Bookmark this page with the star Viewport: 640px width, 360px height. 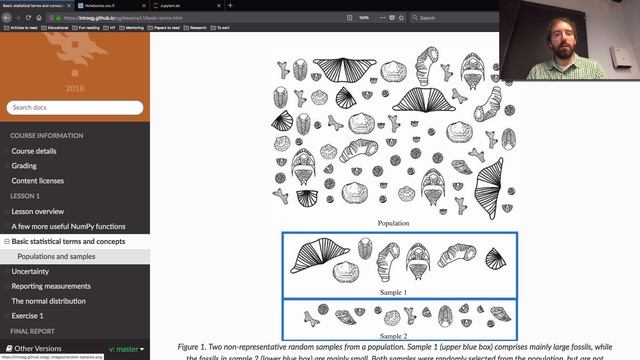pyautogui.click(x=402, y=18)
